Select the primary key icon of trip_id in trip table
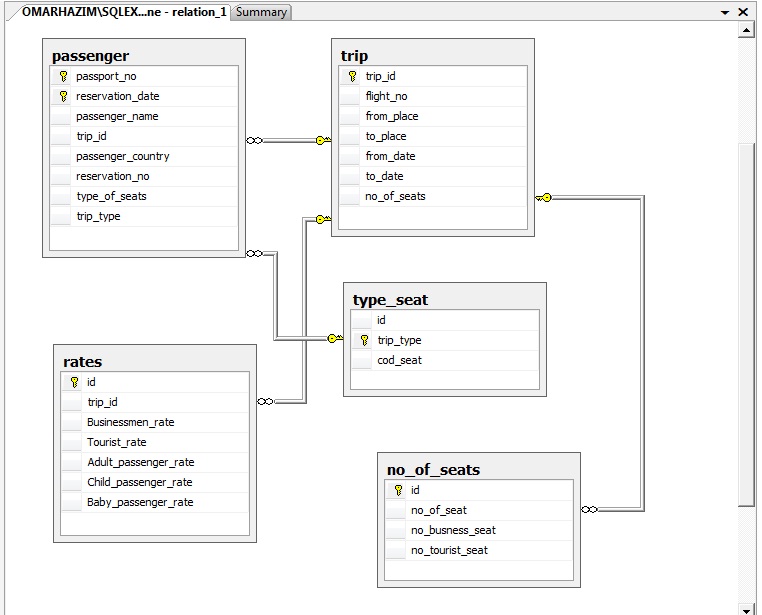The width and height of the screenshot is (762, 615). 352,76
